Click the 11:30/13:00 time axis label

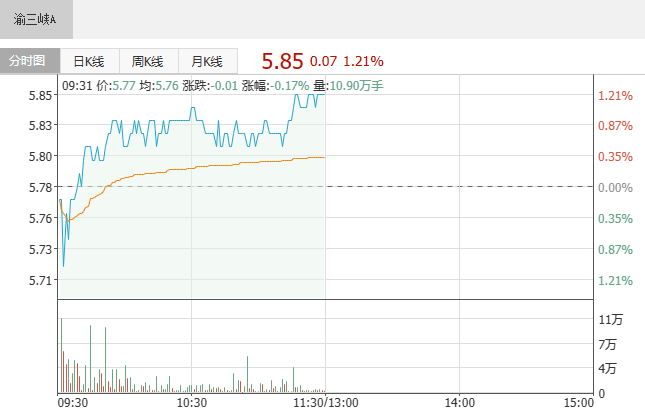click(x=326, y=403)
